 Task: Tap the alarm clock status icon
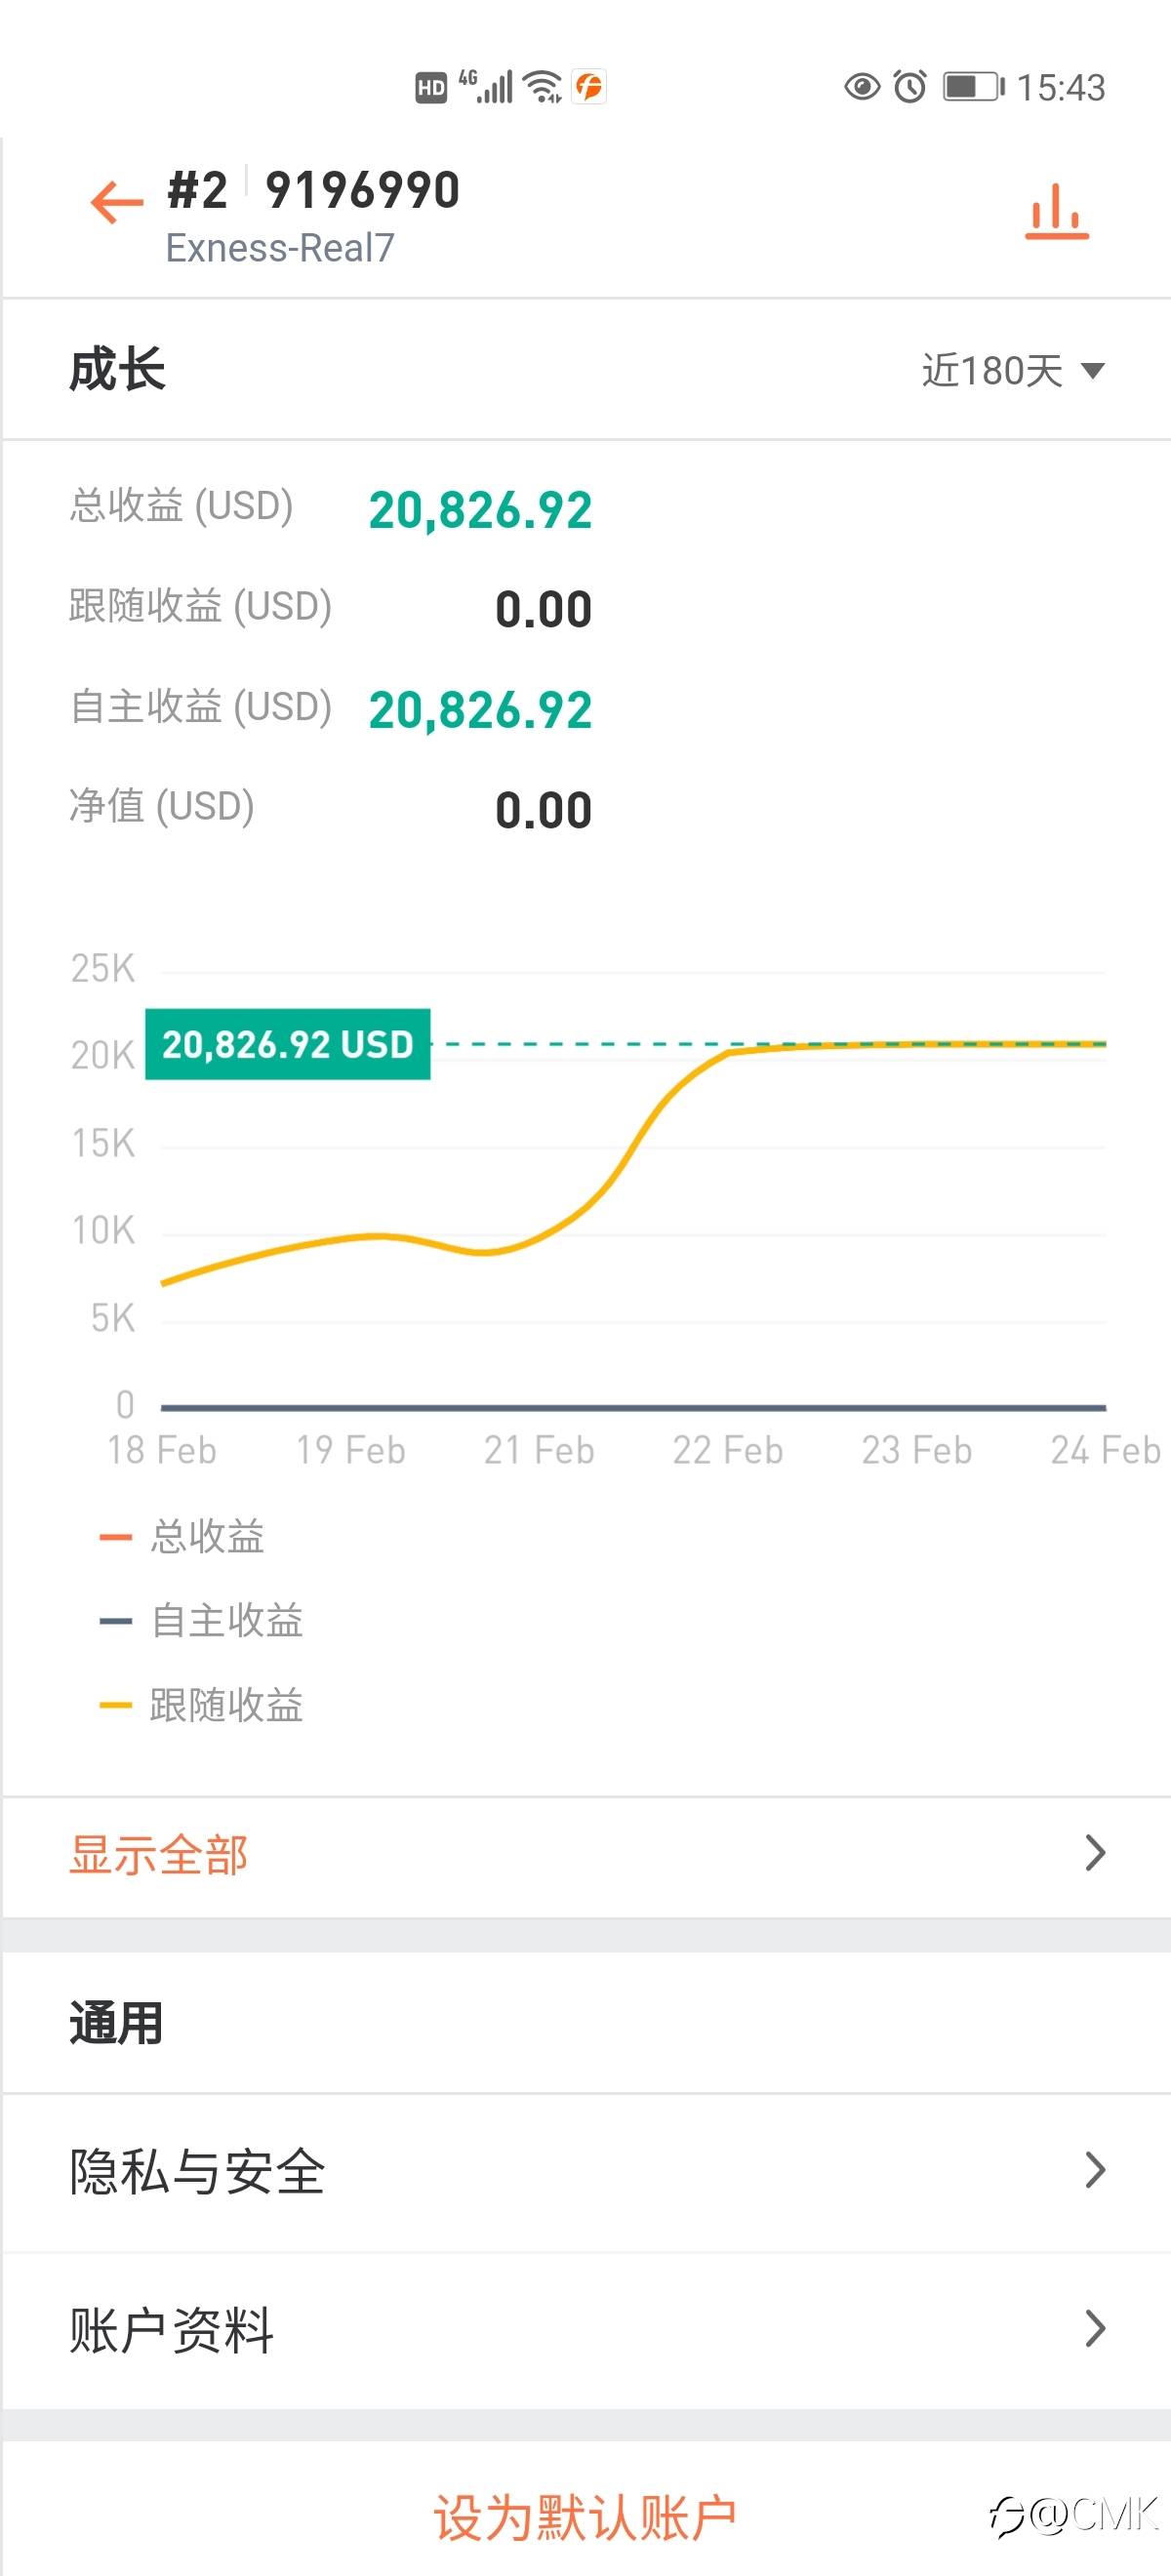[x=909, y=87]
